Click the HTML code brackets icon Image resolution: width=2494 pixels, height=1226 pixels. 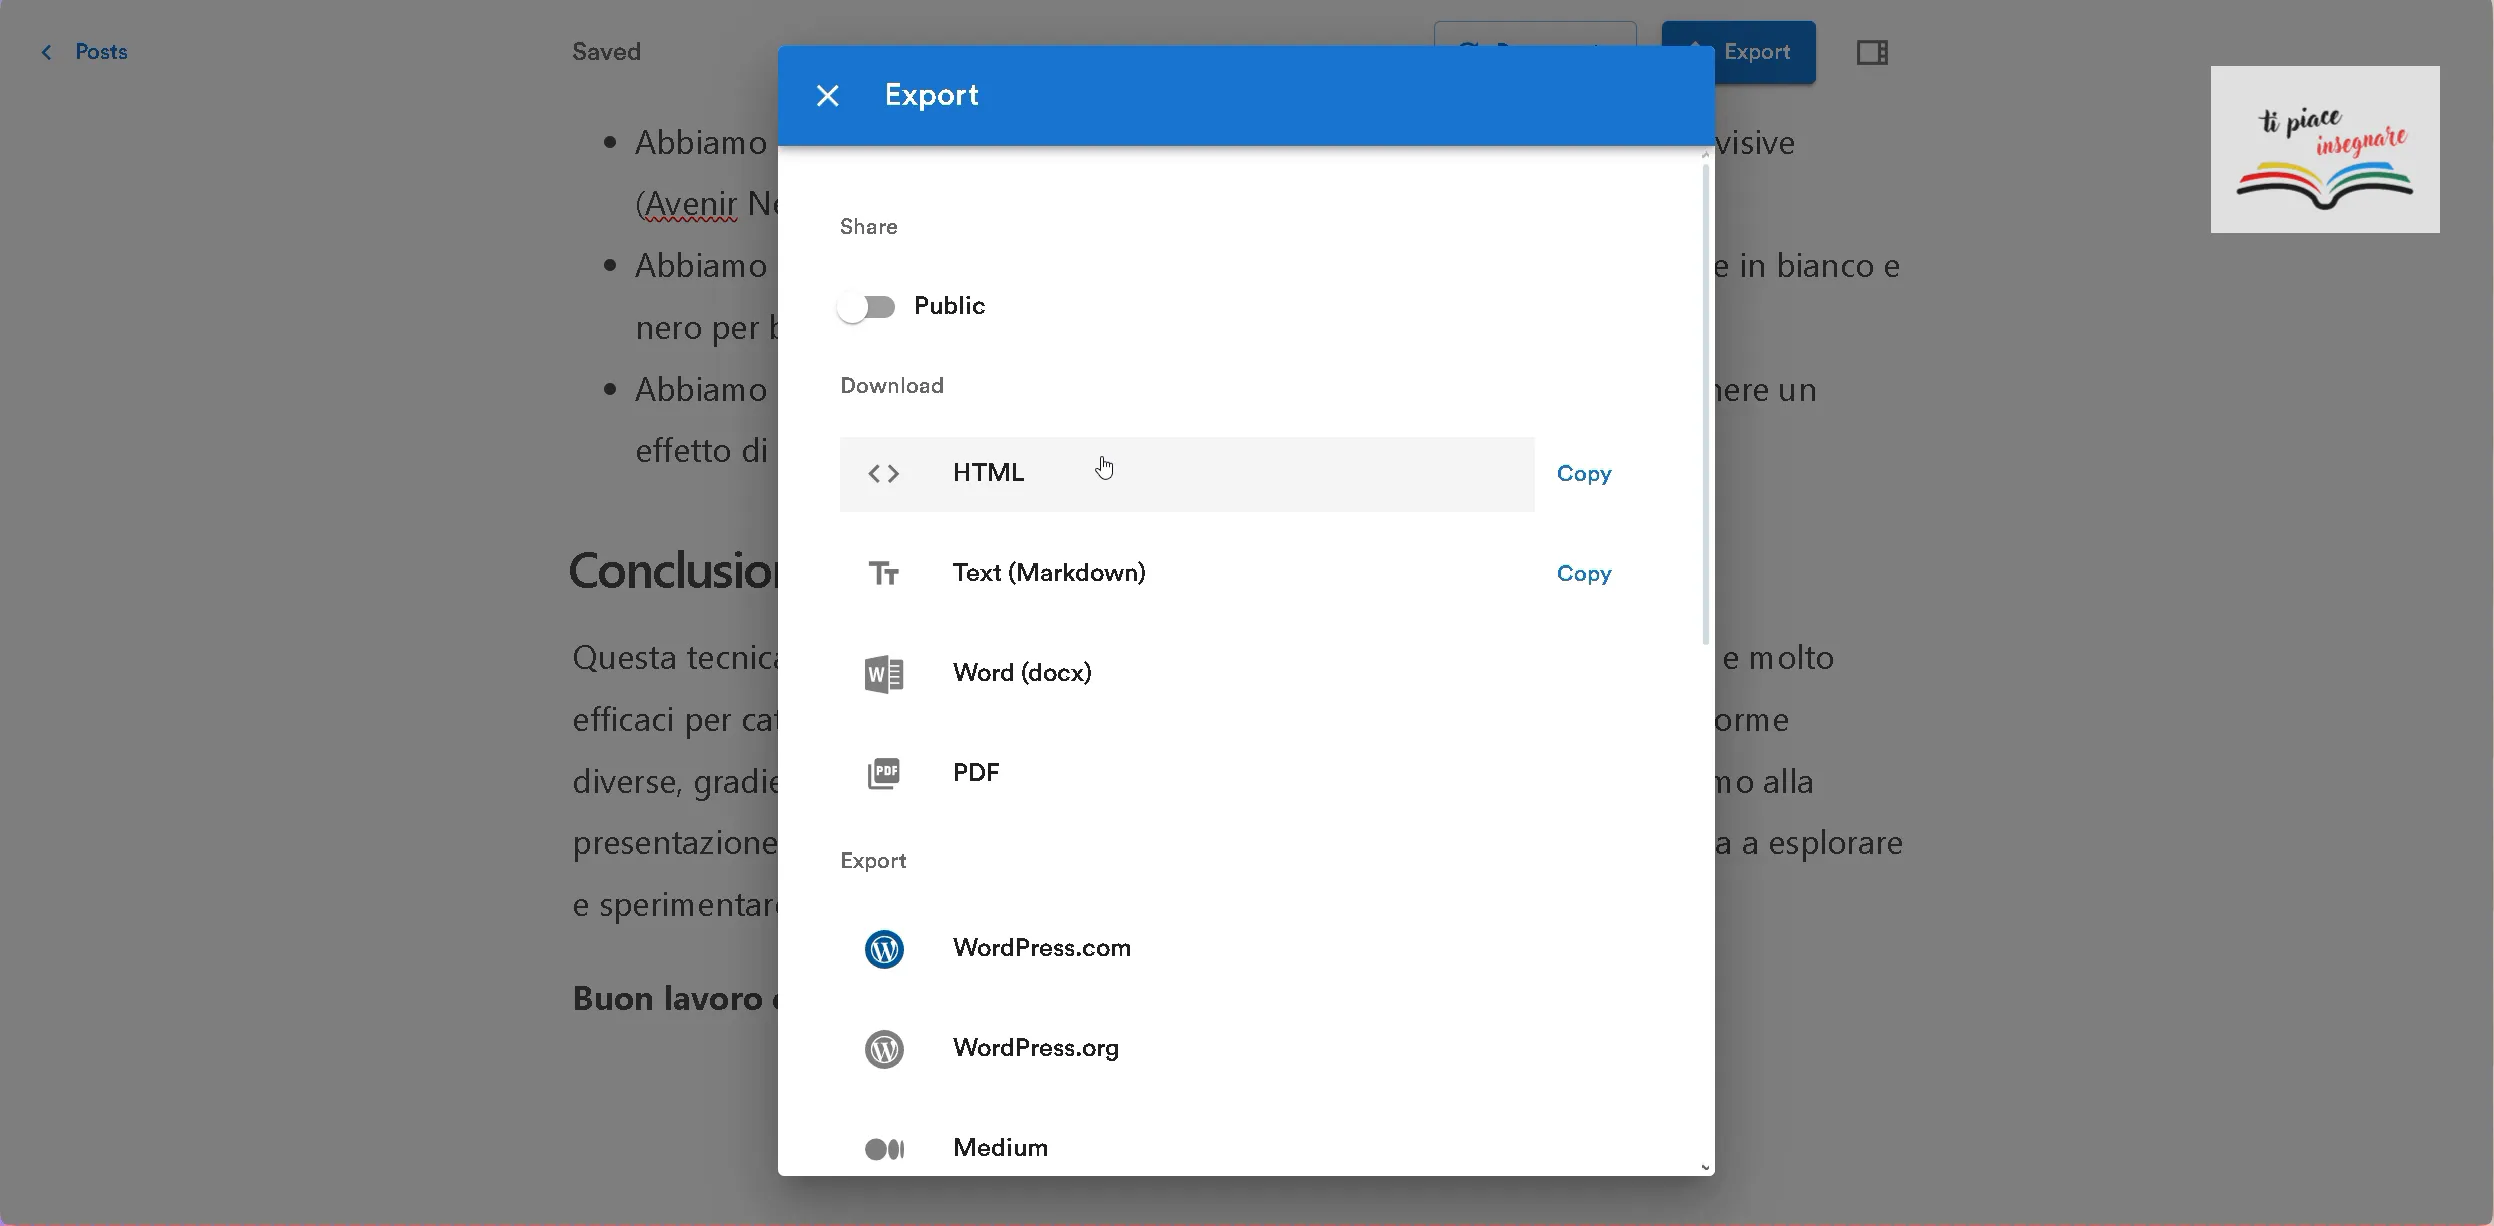tap(883, 474)
